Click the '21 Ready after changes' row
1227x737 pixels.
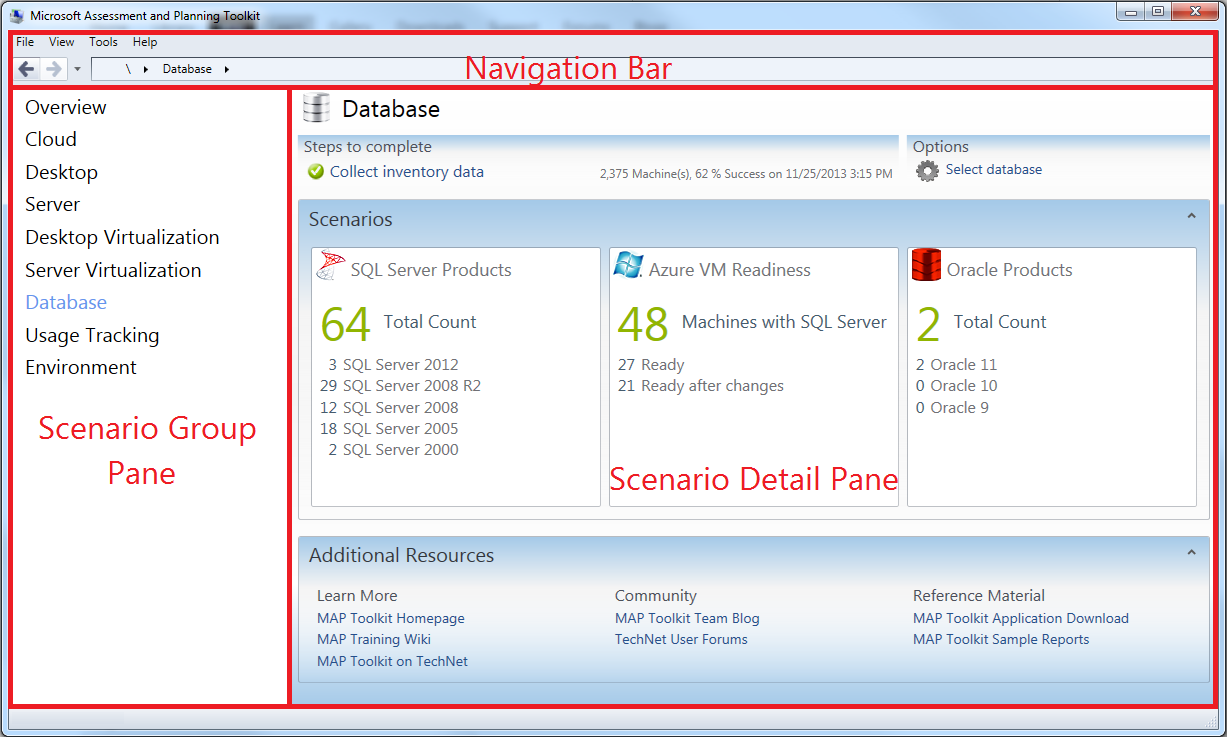[x=700, y=386]
